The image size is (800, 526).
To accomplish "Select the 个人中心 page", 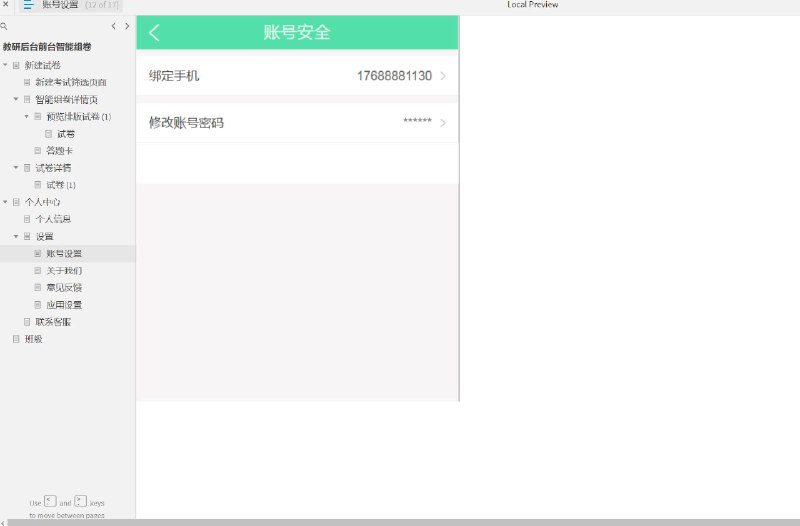I will 42,202.
